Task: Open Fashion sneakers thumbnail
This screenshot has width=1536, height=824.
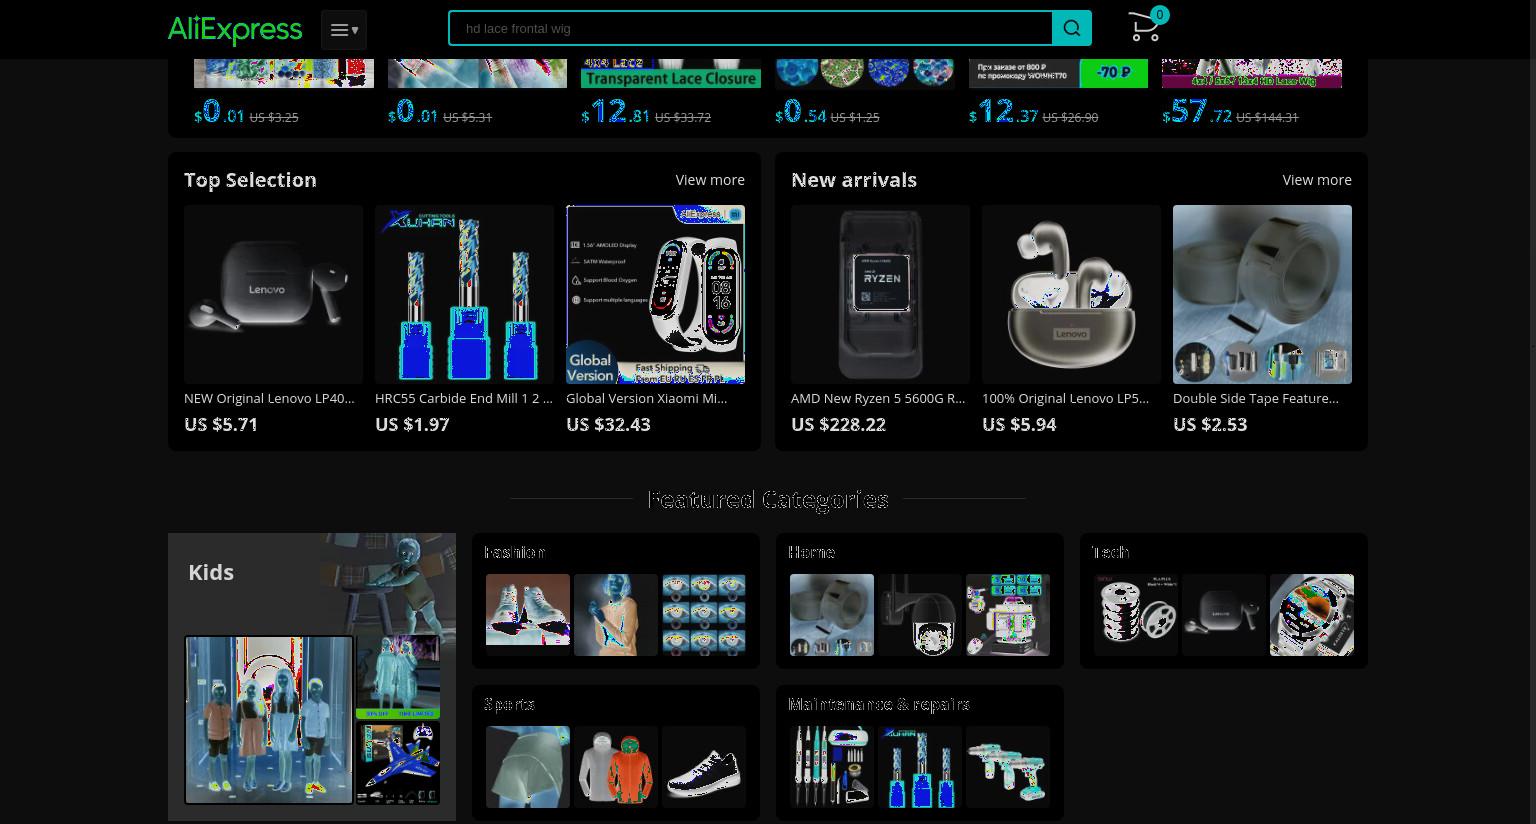Action: 528,615
